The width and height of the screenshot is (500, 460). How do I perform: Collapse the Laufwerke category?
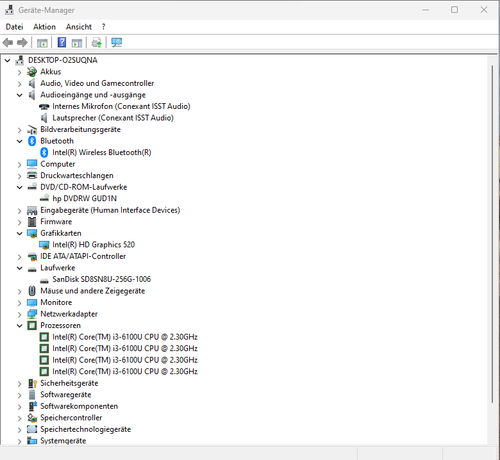point(20,268)
